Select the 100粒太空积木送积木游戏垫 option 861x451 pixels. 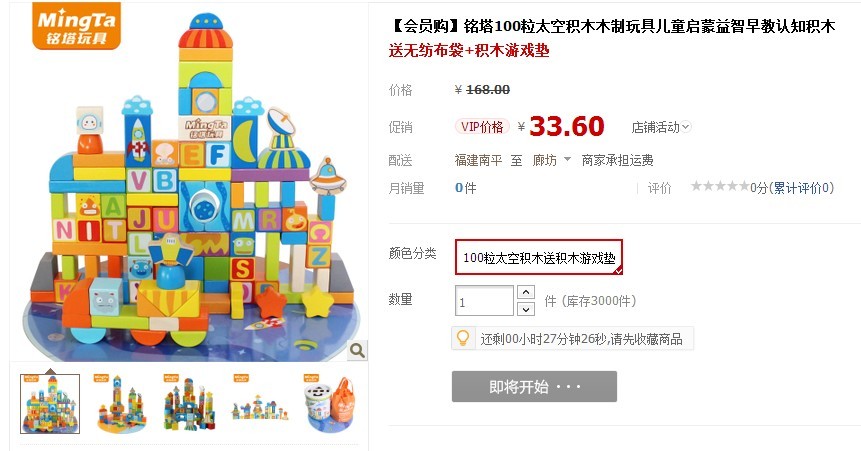[x=539, y=257]
